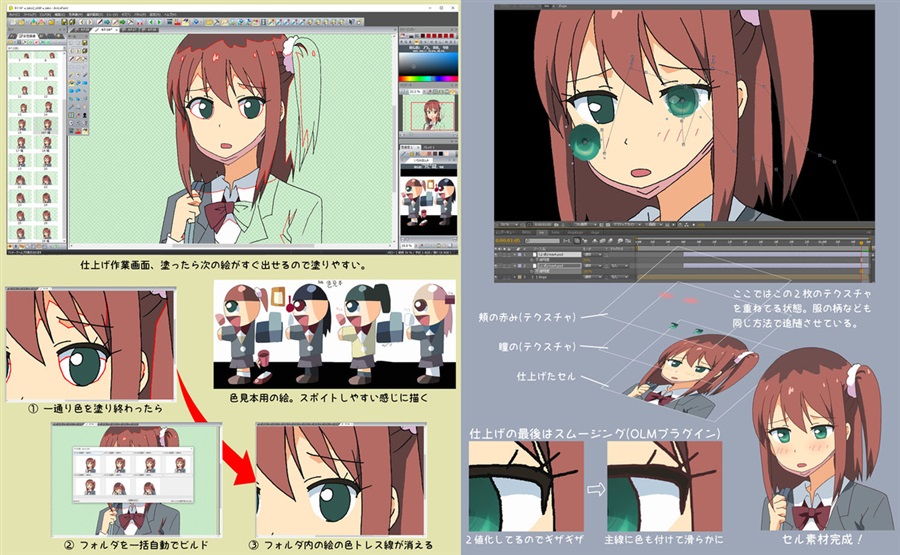Viewport: 900px width, 555px height.
Task: Click the orange current-time indicator in After Effects timeline
Action: (861, 243)
